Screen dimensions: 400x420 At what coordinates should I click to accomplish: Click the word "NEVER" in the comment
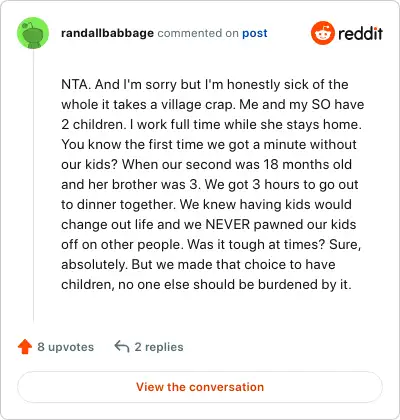228,224
